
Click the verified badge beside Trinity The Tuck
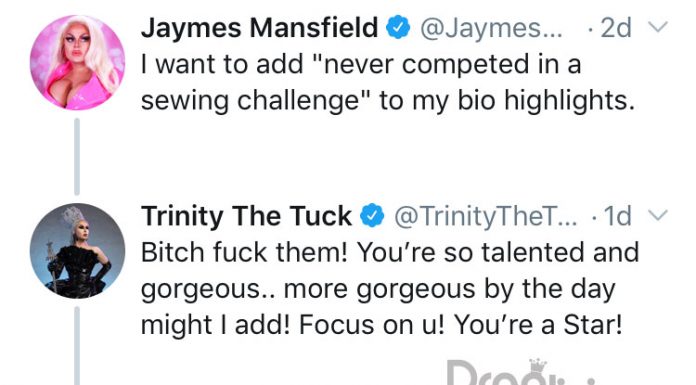[x=372, y=216]
